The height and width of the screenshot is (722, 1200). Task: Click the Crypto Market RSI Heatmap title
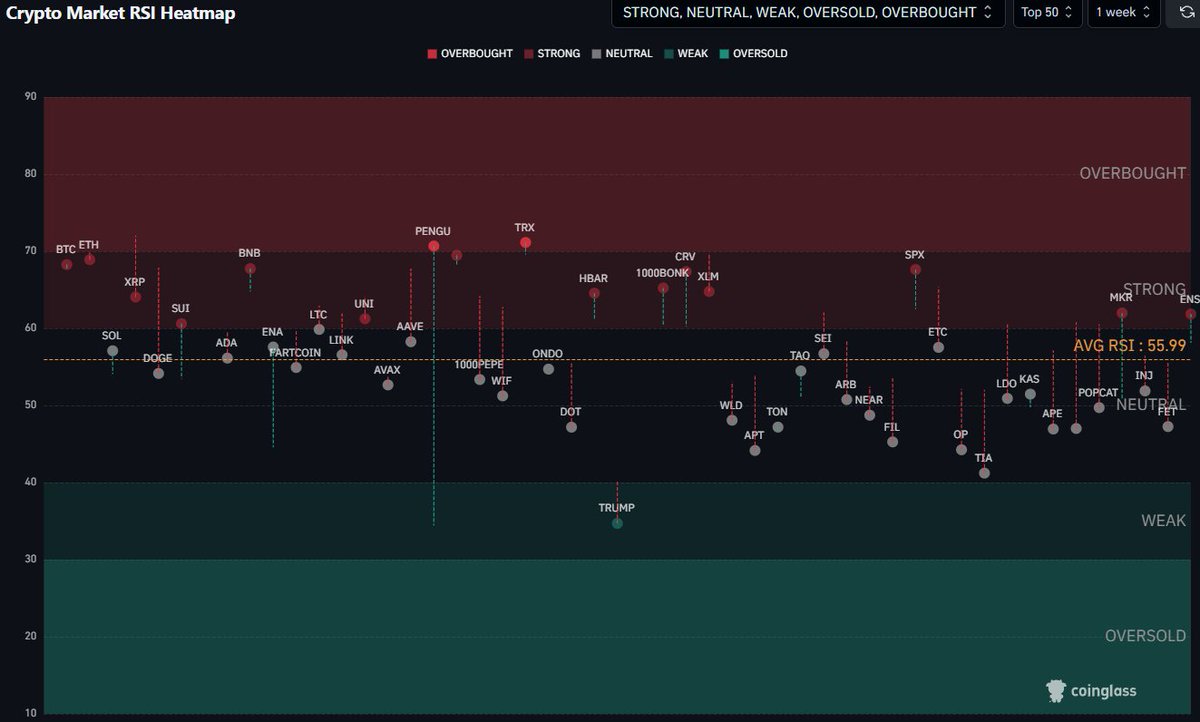[122, 13]
